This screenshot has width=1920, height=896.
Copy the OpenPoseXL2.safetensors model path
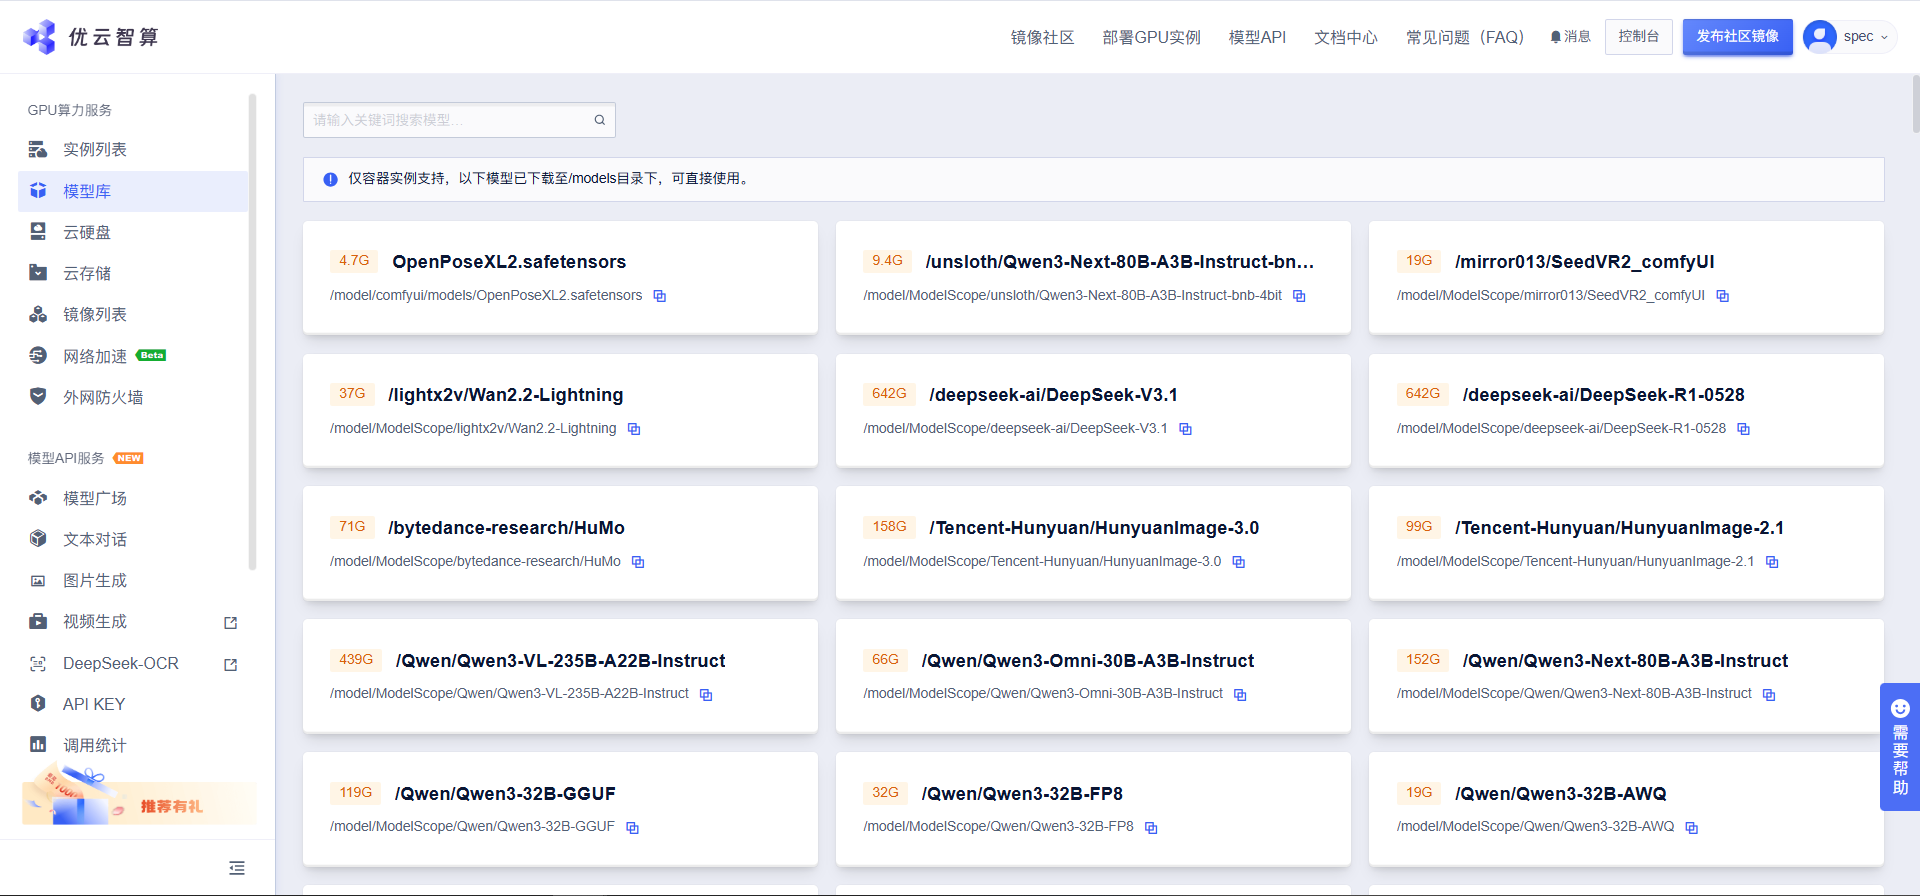click(x=660, y=296)
